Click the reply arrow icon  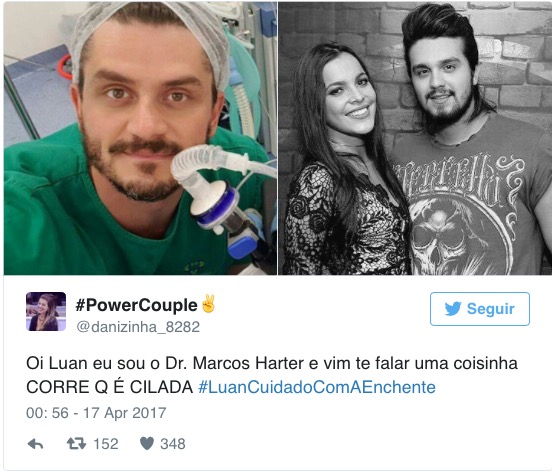(36, 444)
